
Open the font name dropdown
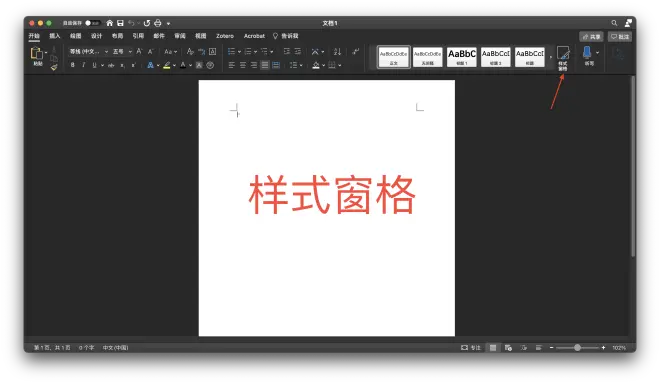106,51
